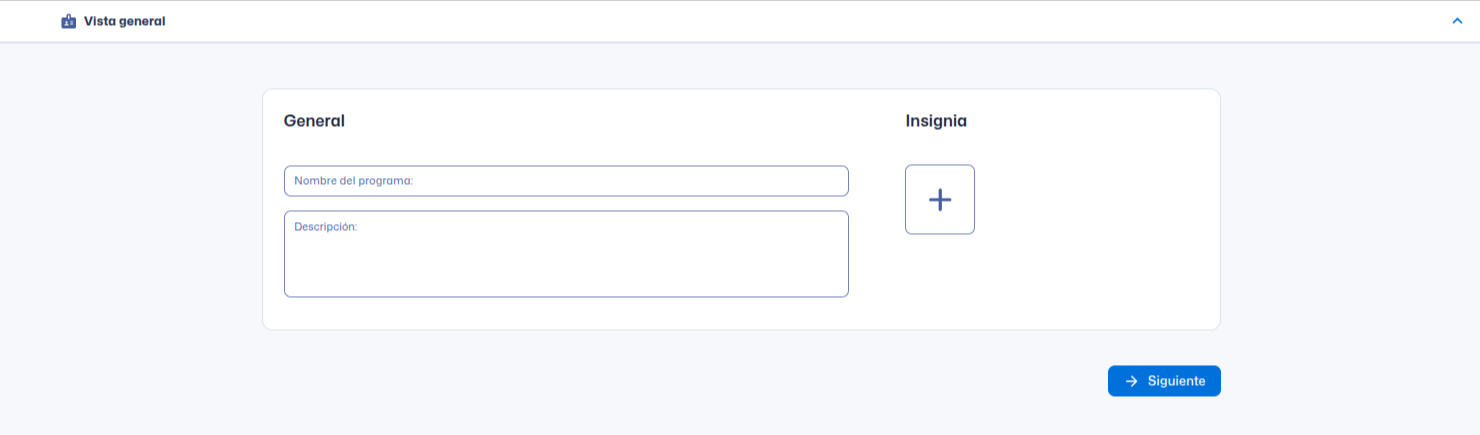Focus the Nombre del programa field
The width and height of the screenshot is (1480, 435).
pos(566,181)
